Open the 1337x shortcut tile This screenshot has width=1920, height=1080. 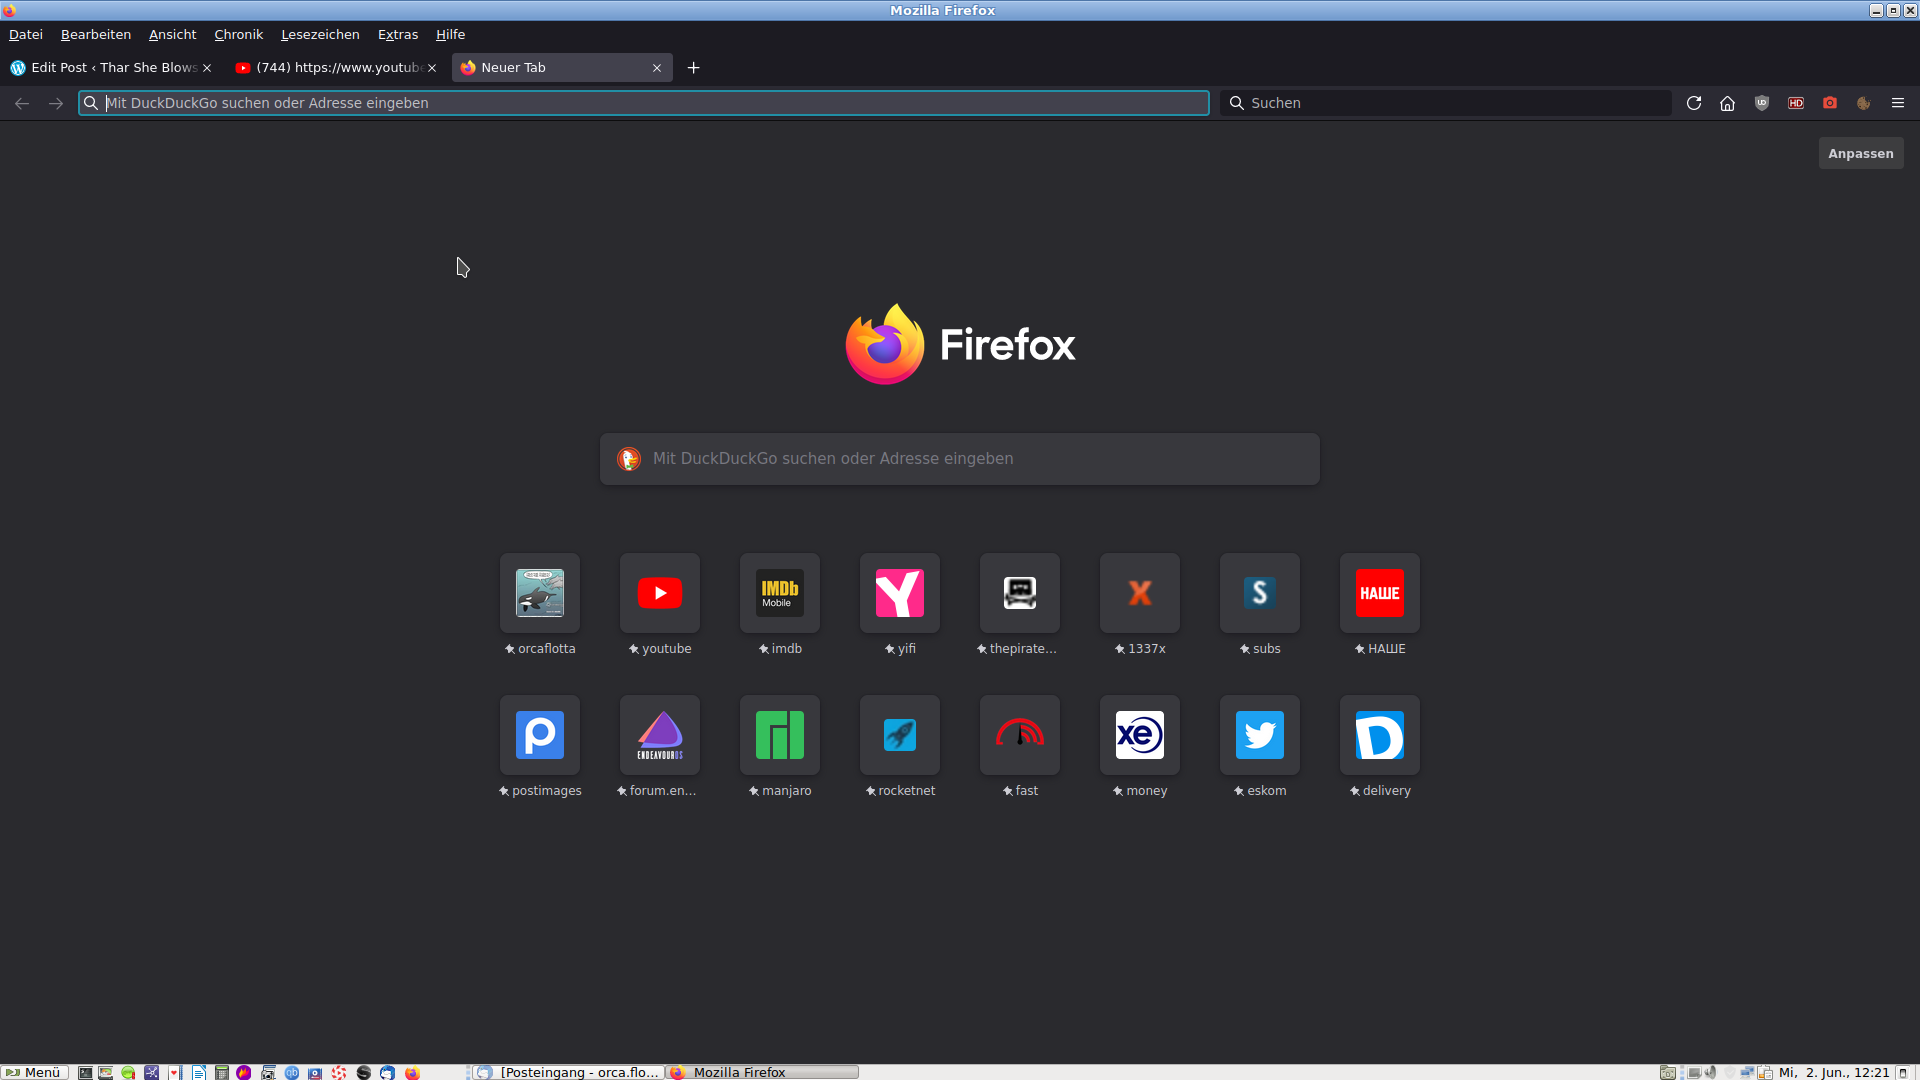point(1140,593)
